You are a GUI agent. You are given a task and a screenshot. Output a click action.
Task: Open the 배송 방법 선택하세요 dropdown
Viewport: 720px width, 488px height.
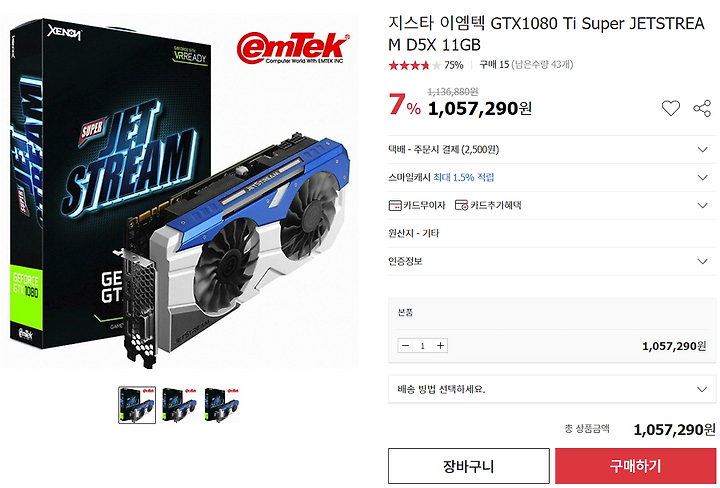tap(552, 389)
